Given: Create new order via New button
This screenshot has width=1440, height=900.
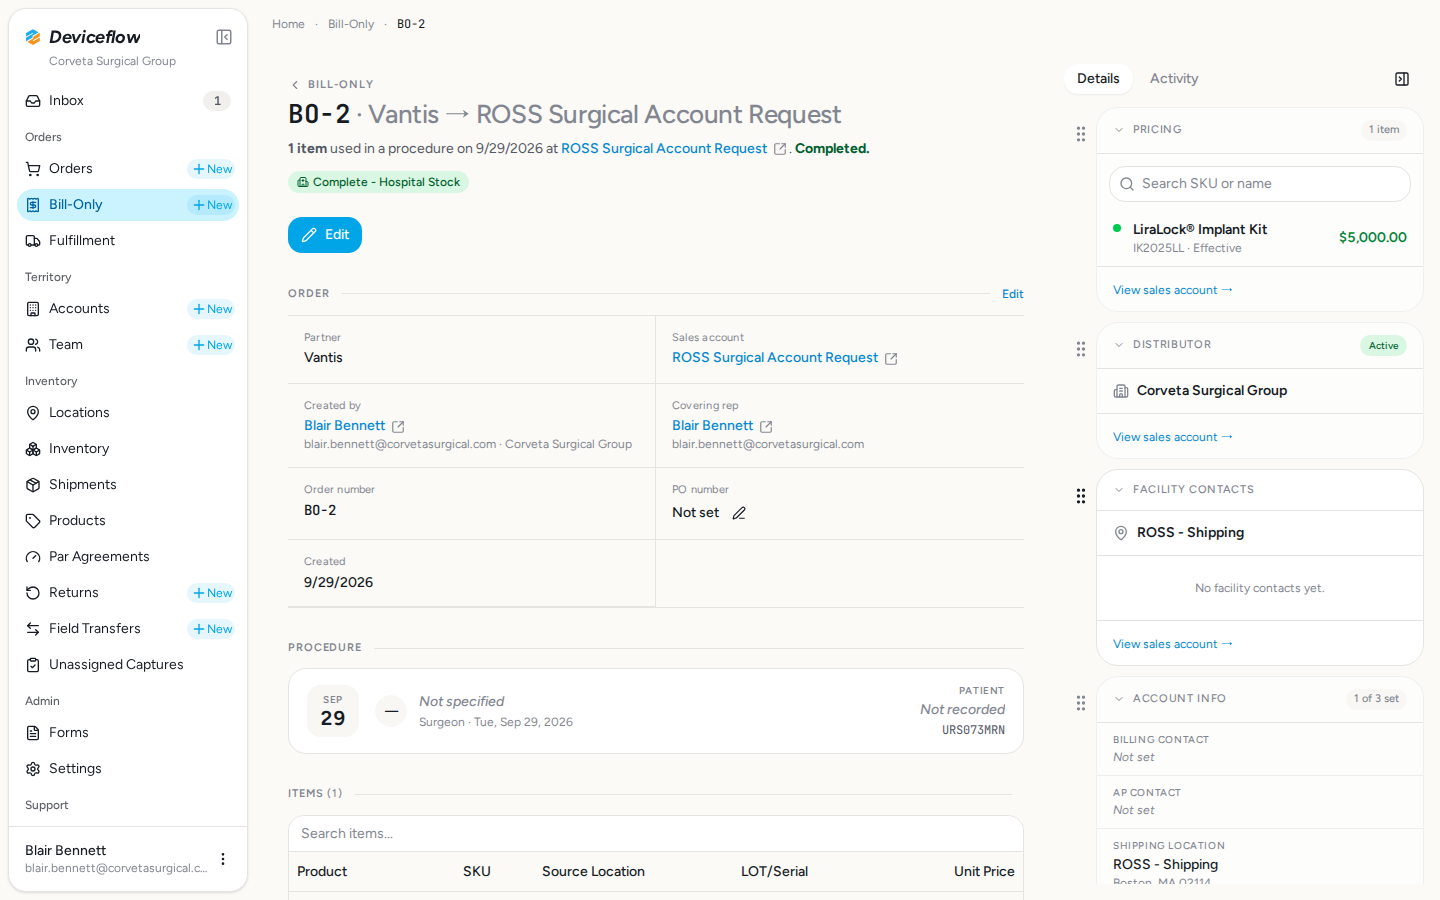Looking at the screenshot, I should (x=212, y=169).
